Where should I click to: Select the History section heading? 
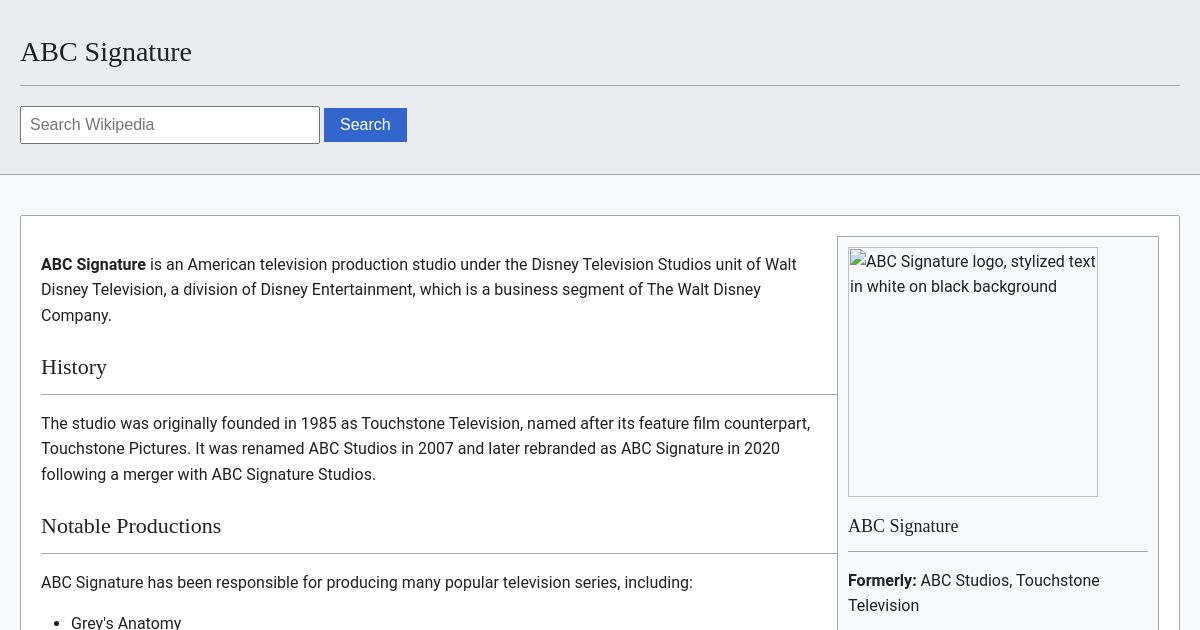(x=74, y=367)
